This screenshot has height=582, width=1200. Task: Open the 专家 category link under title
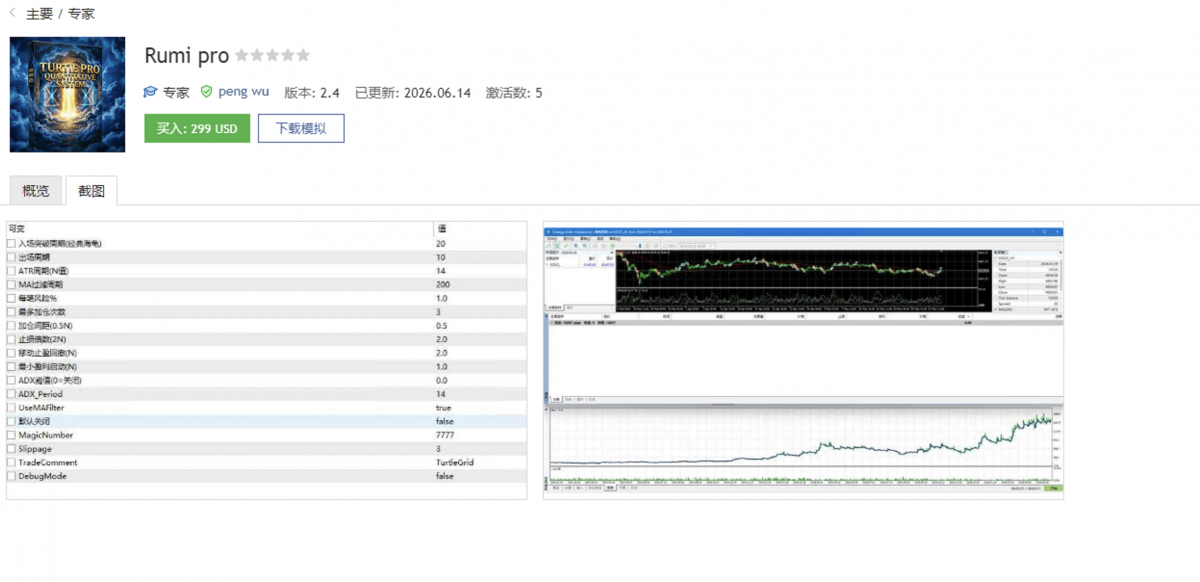176,92
